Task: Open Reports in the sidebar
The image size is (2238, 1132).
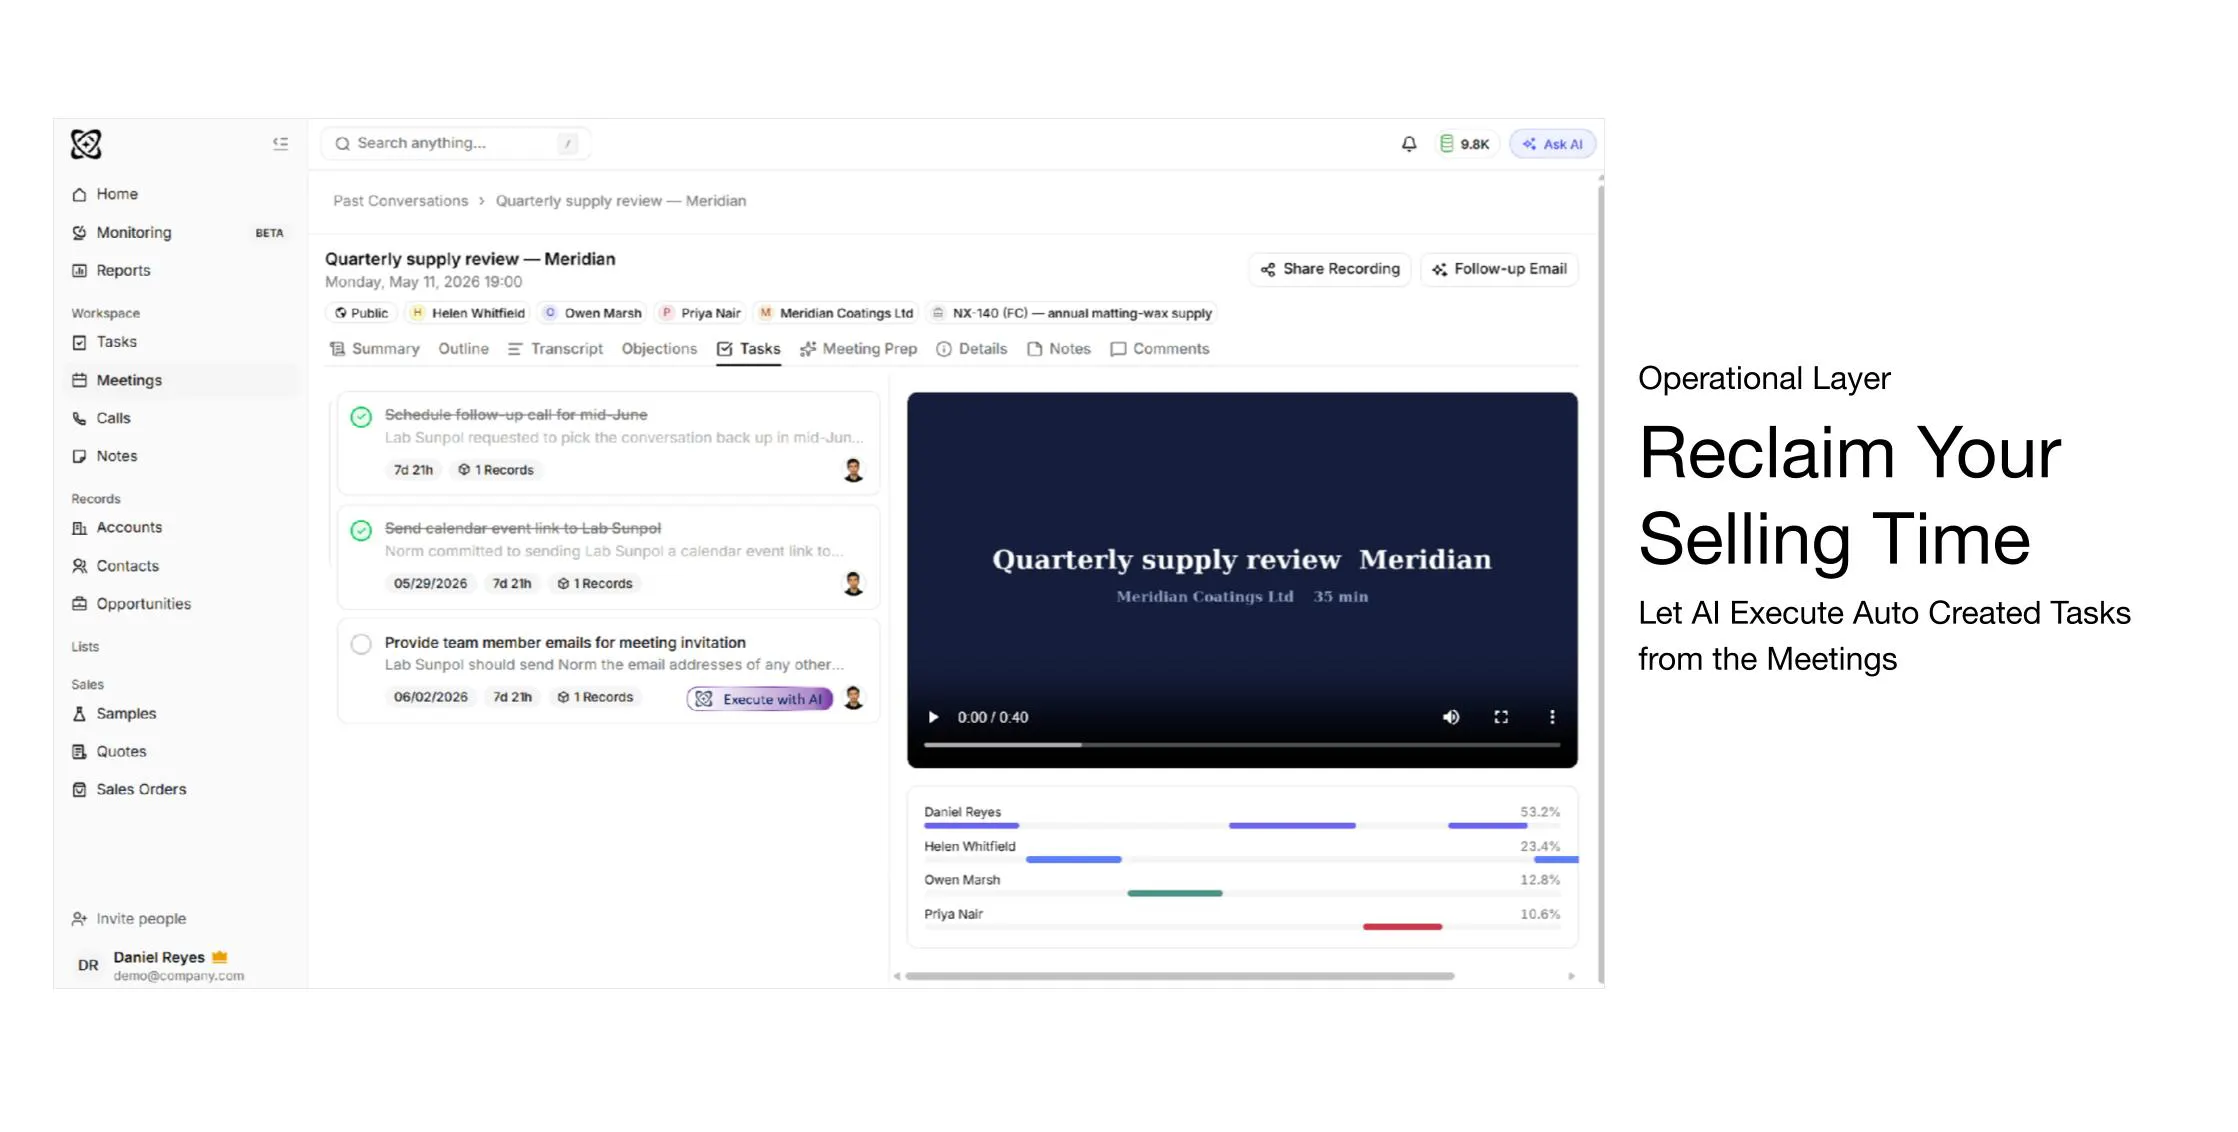Action: pyautogui.click(x=123, y=270)
